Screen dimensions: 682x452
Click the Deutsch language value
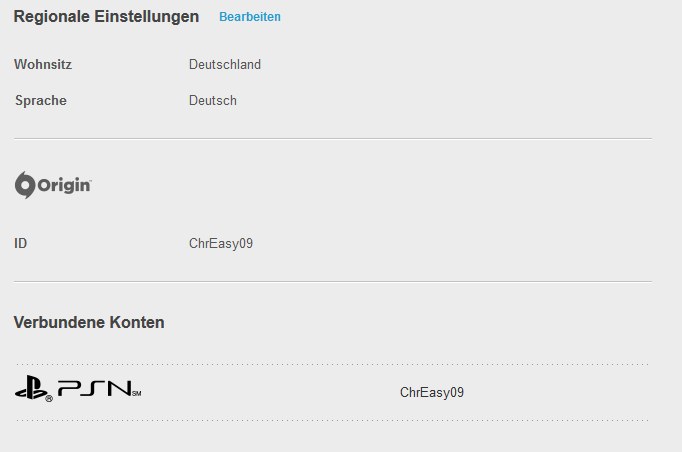pos(213,100)
